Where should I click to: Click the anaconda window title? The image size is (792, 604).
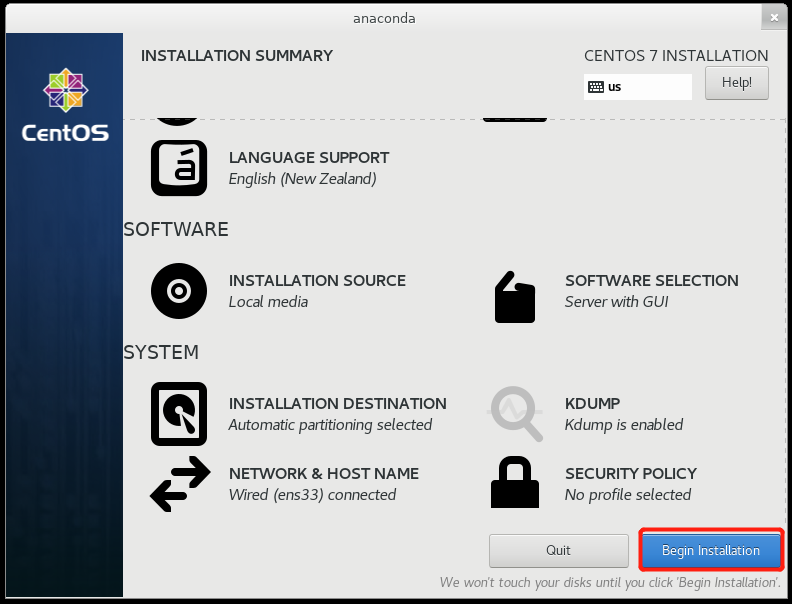point(384,18)
